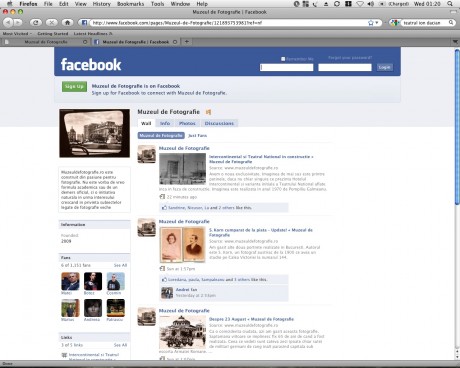Click the Google search engine icon
The width and height of the screenshot is (460, 368).
(395, 23)
